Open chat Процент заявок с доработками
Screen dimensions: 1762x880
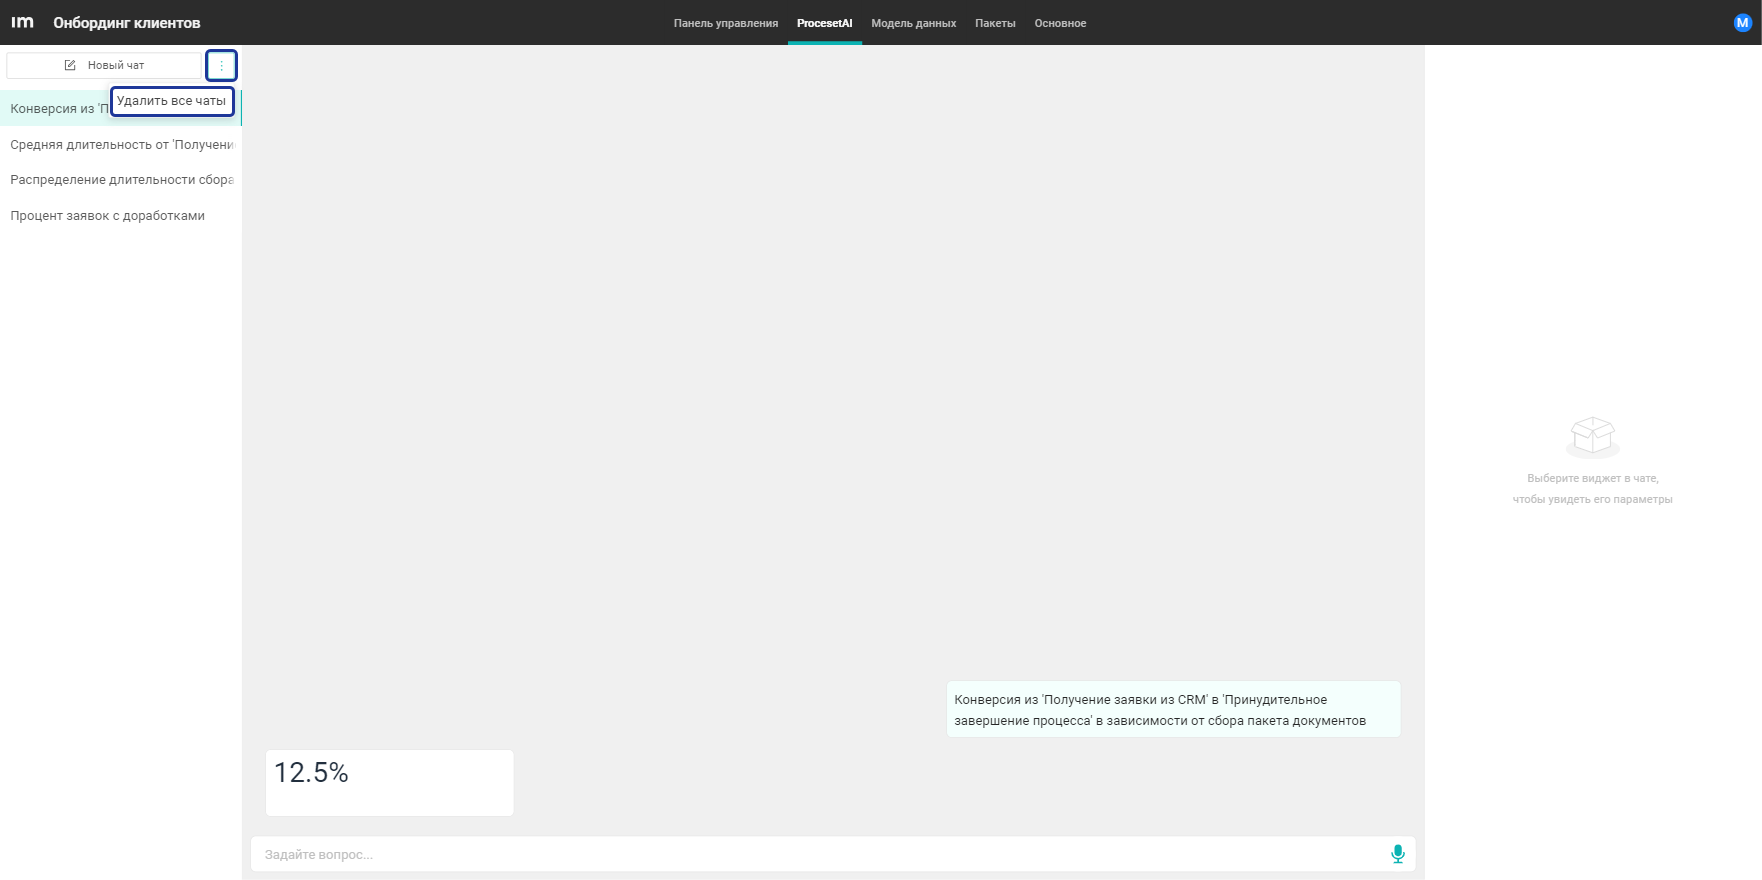click(121, 215)
